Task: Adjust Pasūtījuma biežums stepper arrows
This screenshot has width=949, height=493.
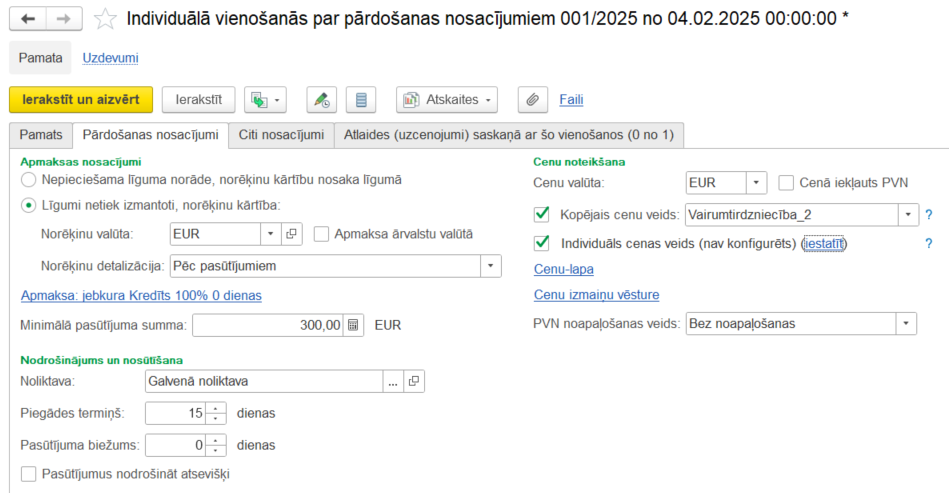Action: pos(215,445)
